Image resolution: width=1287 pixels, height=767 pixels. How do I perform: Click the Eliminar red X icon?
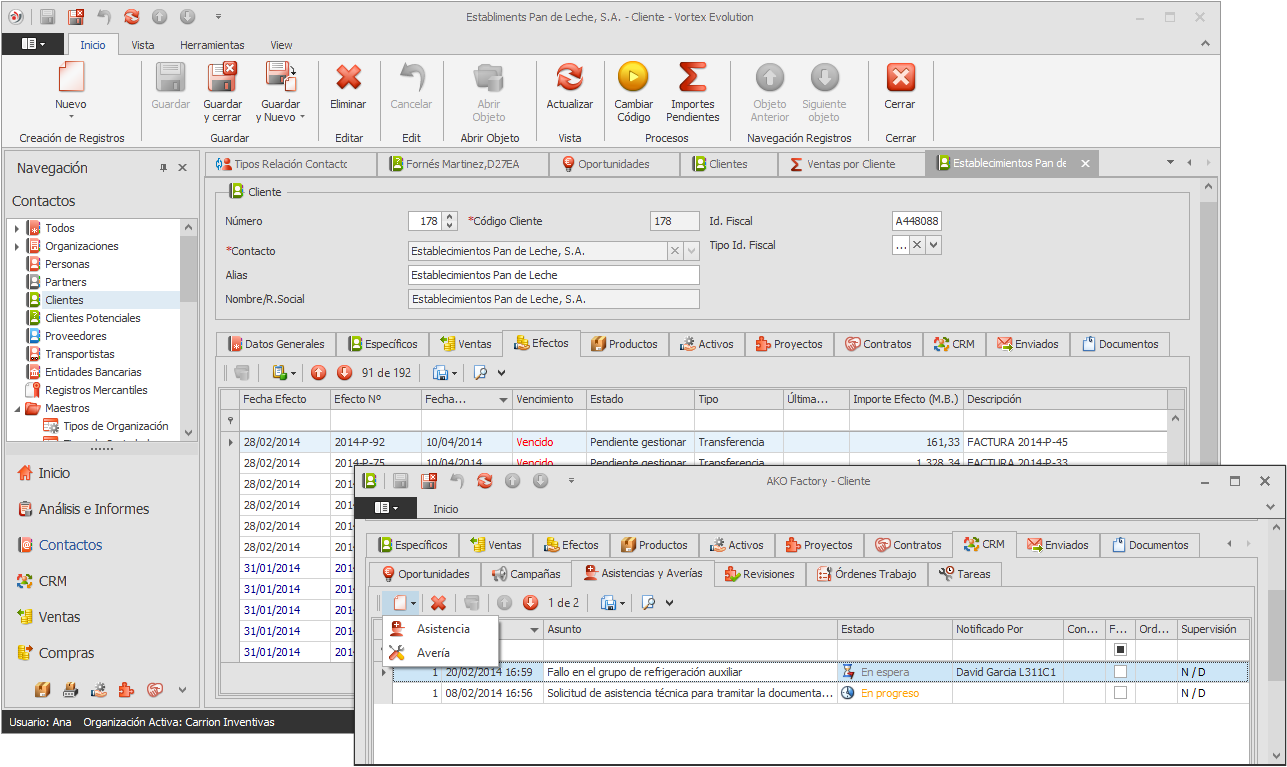click(348, 78)
